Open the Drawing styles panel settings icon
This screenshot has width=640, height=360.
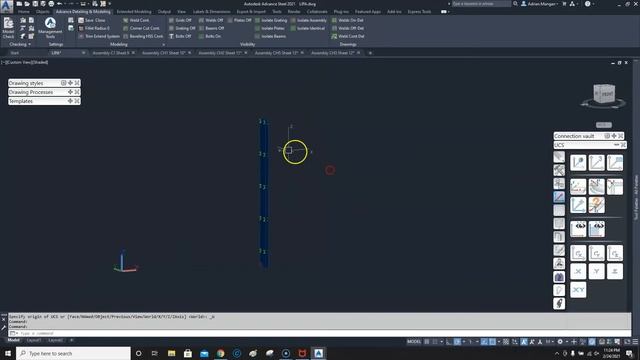pos(64,83)
